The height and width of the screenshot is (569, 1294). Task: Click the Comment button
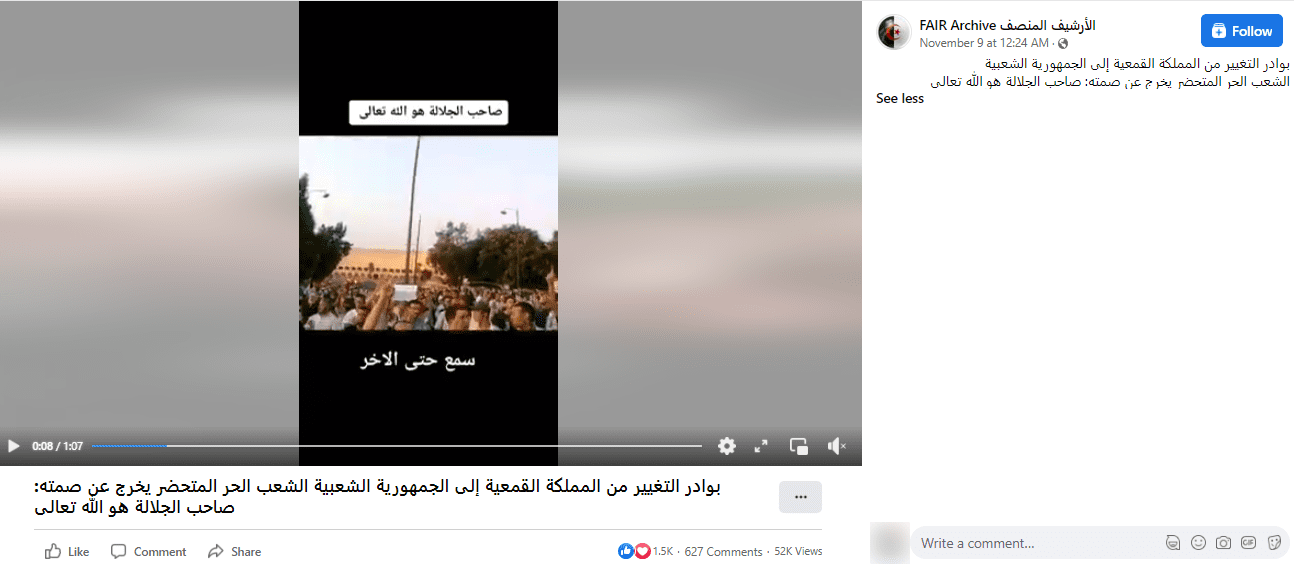pyautogui.click(x=149, y=552)
